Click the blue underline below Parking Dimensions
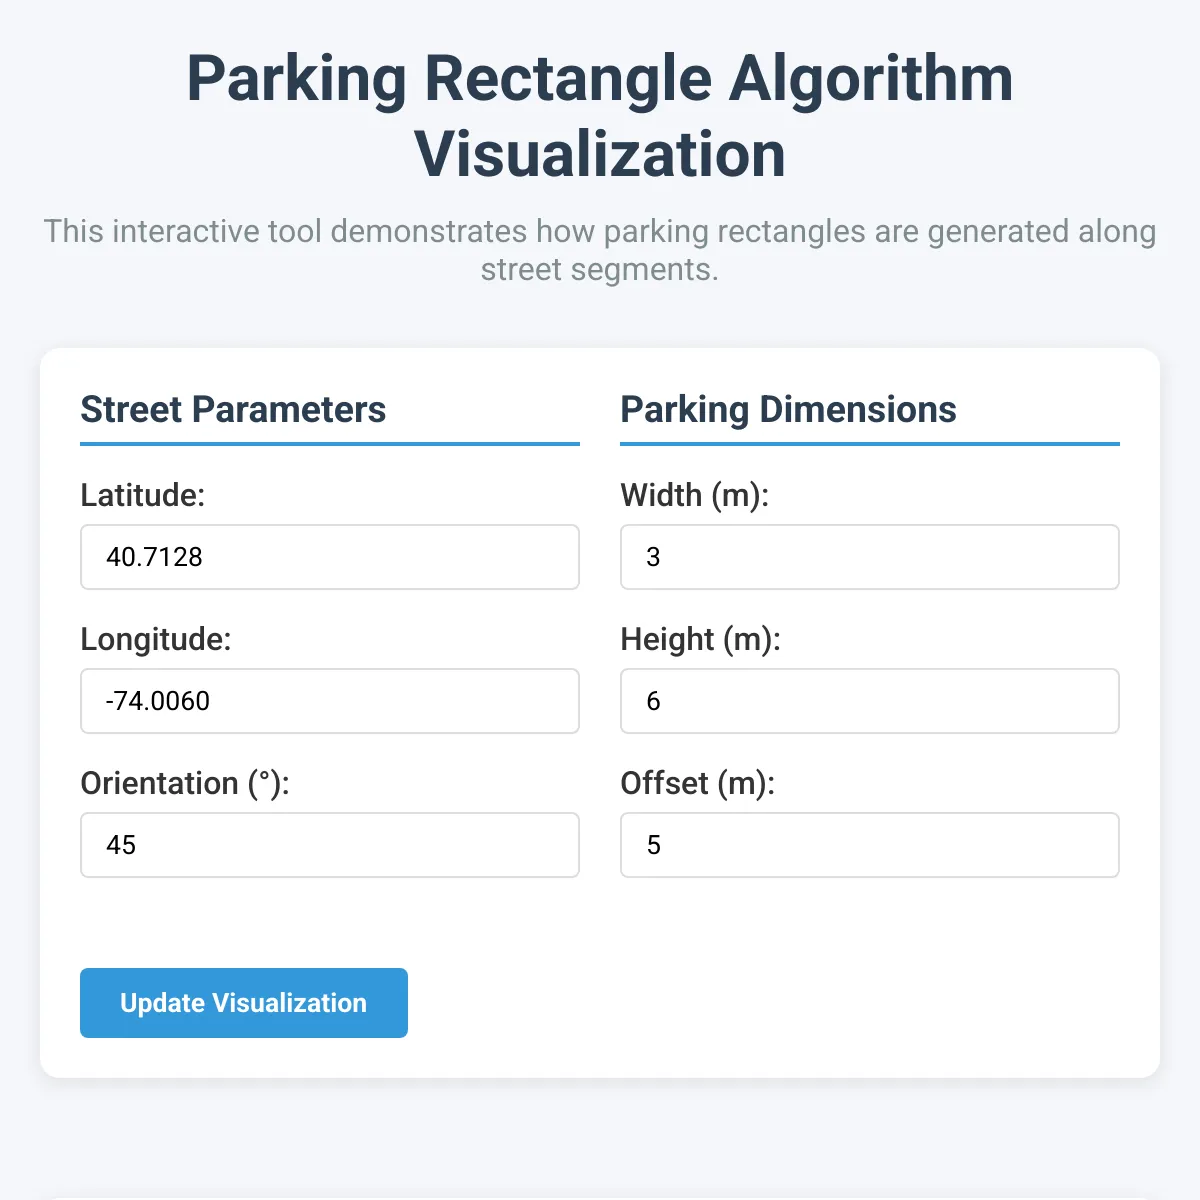This screenshot has height=1200, width=1200. [869, 443]
